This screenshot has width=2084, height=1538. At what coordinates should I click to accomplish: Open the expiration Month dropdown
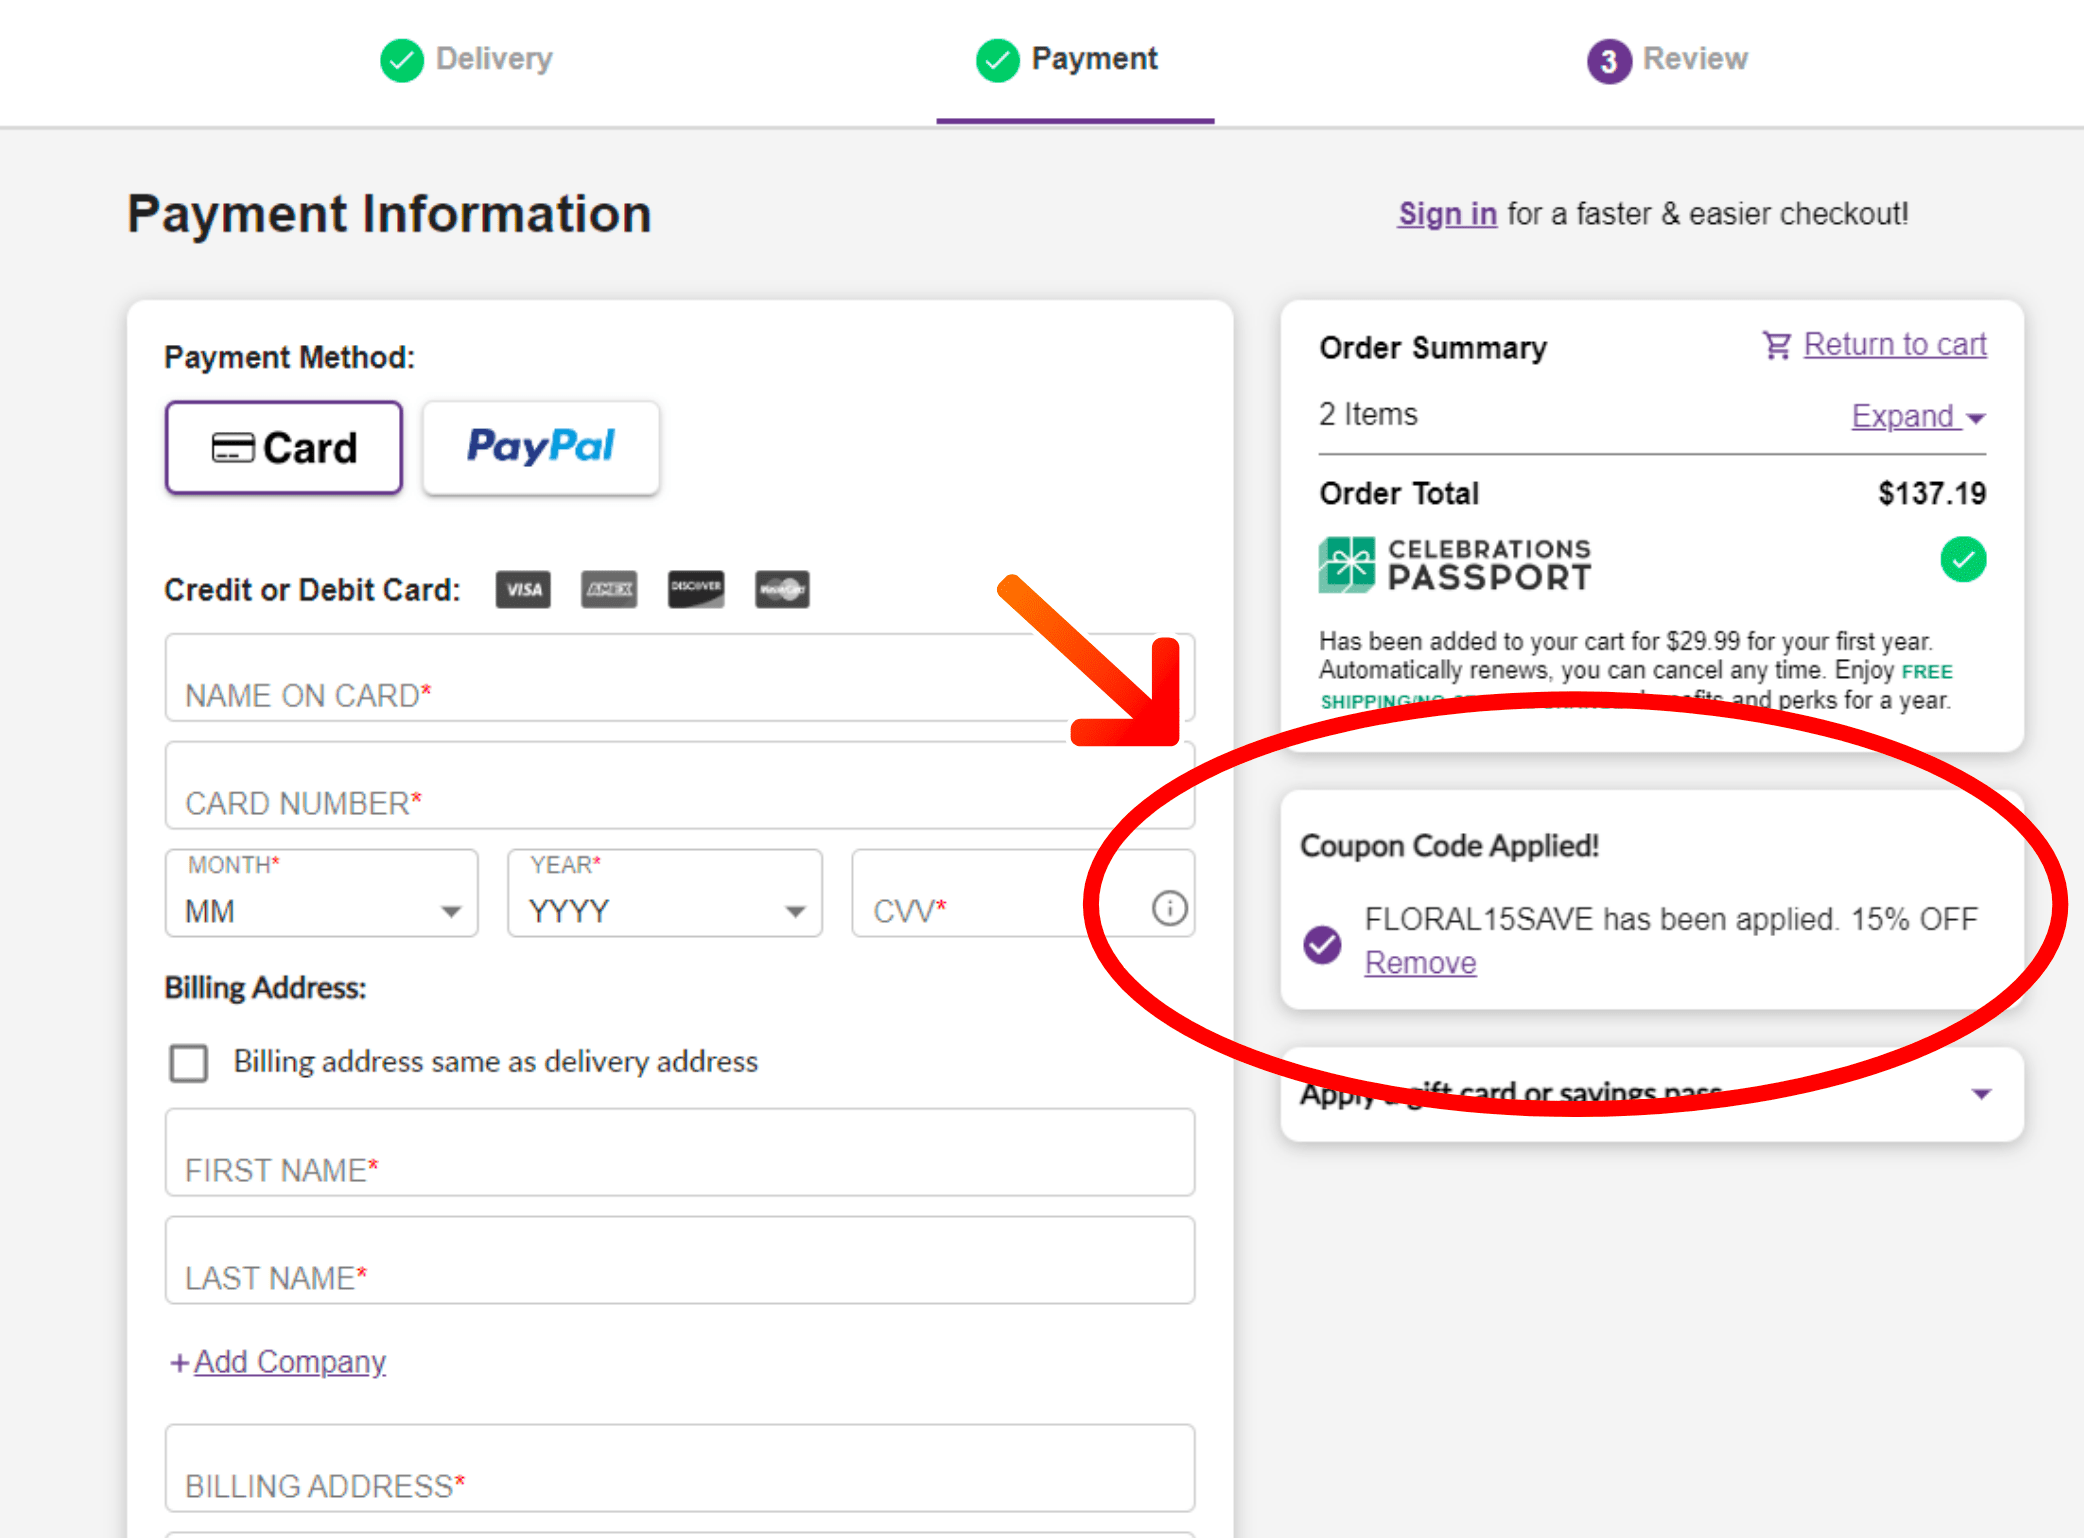[322, 893]
